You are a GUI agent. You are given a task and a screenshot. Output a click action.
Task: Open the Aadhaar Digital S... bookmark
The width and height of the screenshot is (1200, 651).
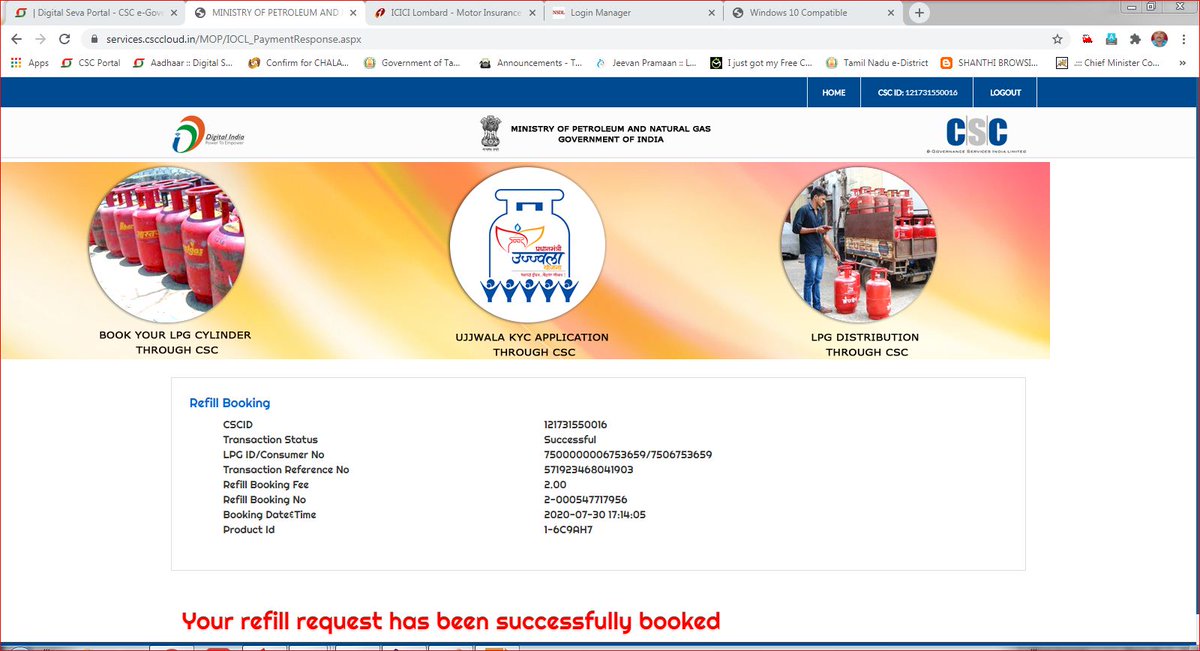tap(181, 63)
